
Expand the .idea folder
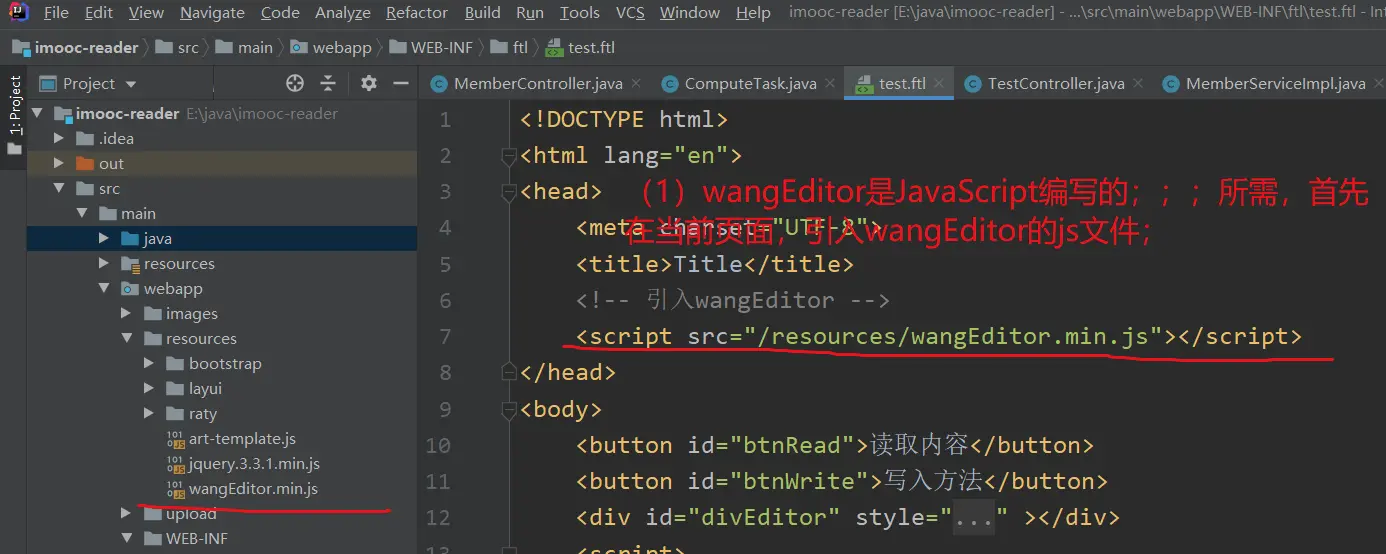click(59, 139)
